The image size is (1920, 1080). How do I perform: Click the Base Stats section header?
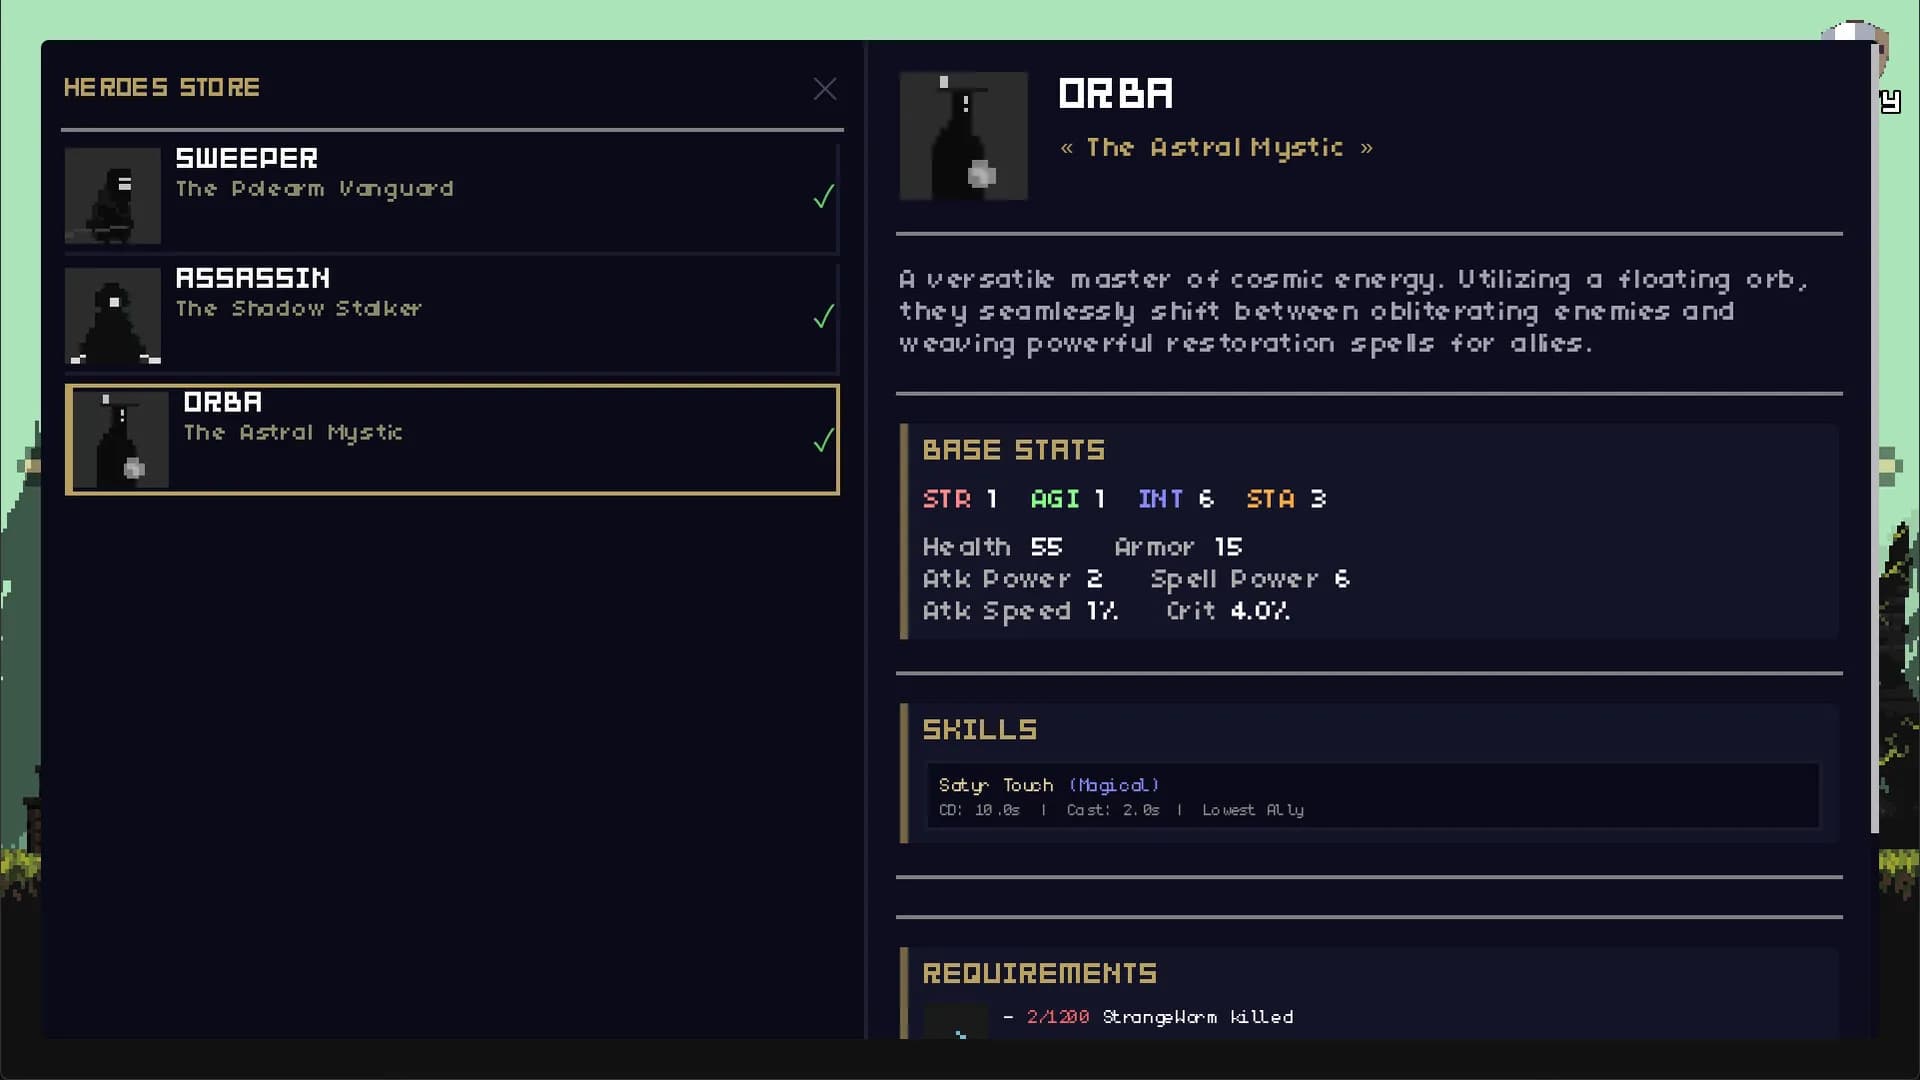click(x=1014, y=450)
